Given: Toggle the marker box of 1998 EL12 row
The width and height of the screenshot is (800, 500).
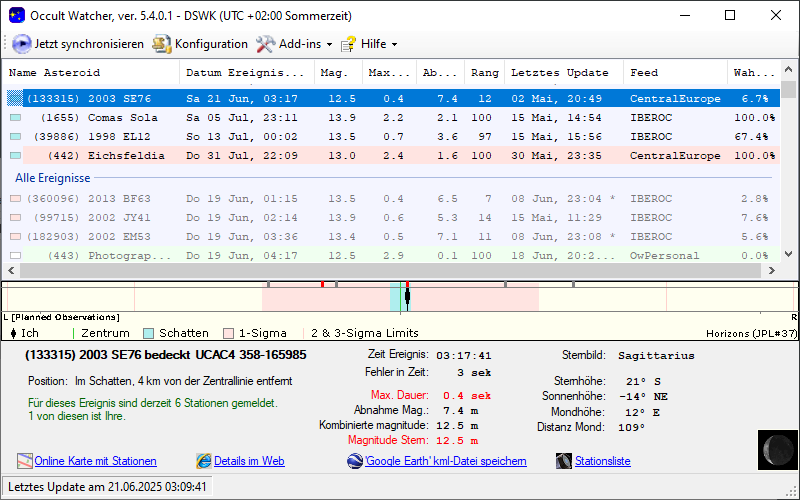Looking at the screenshot, I should coord(15,137).
